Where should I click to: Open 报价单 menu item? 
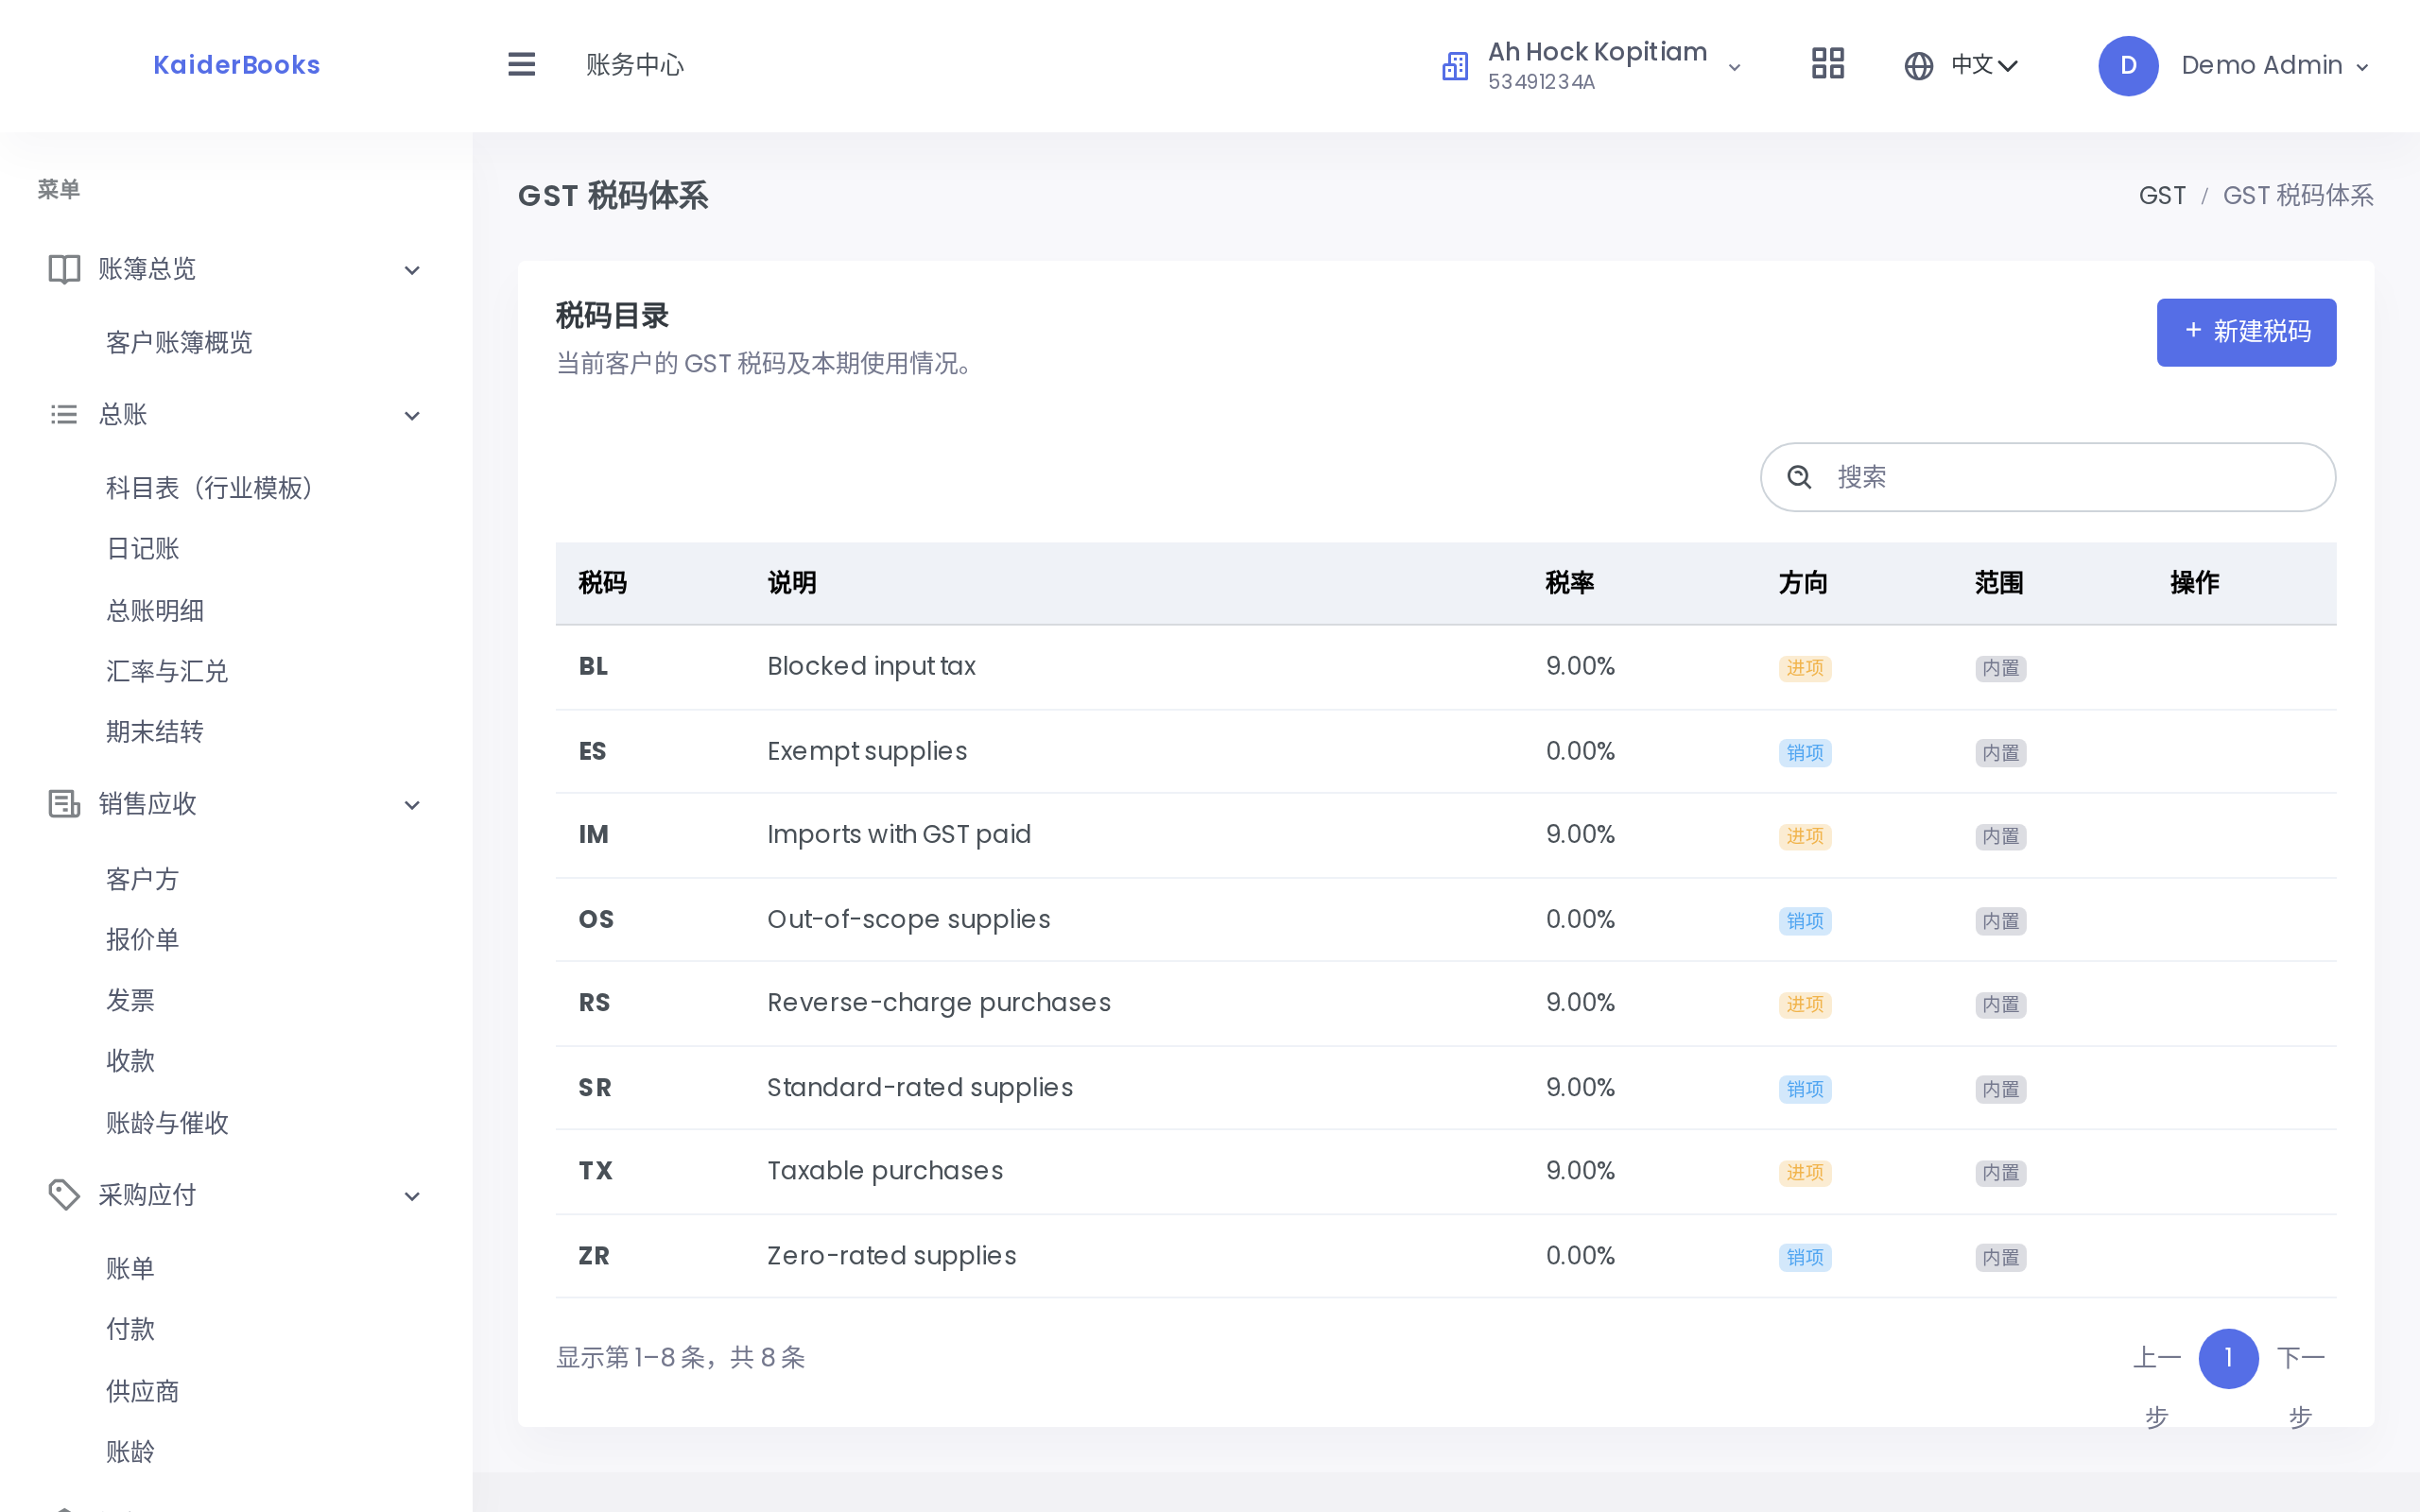tap(143, 940)
